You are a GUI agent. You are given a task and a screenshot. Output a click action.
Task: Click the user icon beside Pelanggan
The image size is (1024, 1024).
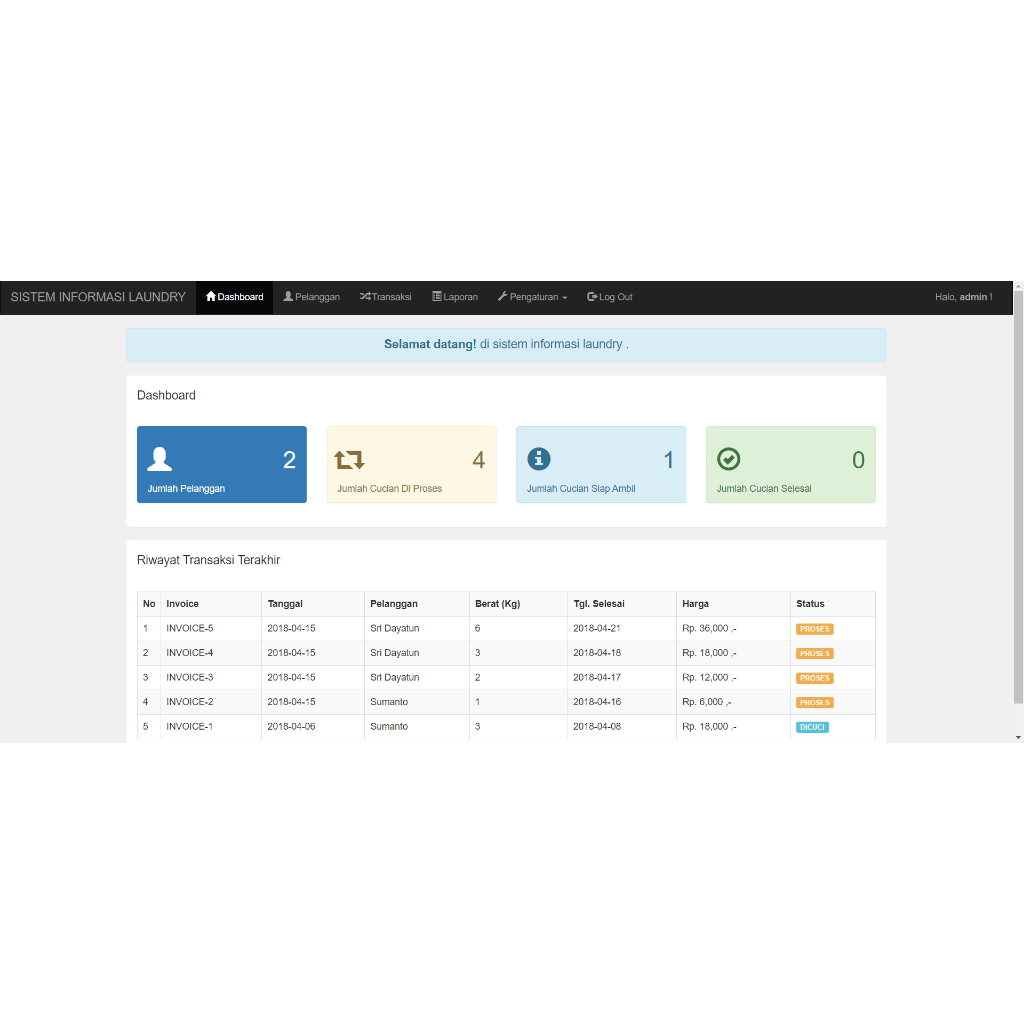pos(286,296)
